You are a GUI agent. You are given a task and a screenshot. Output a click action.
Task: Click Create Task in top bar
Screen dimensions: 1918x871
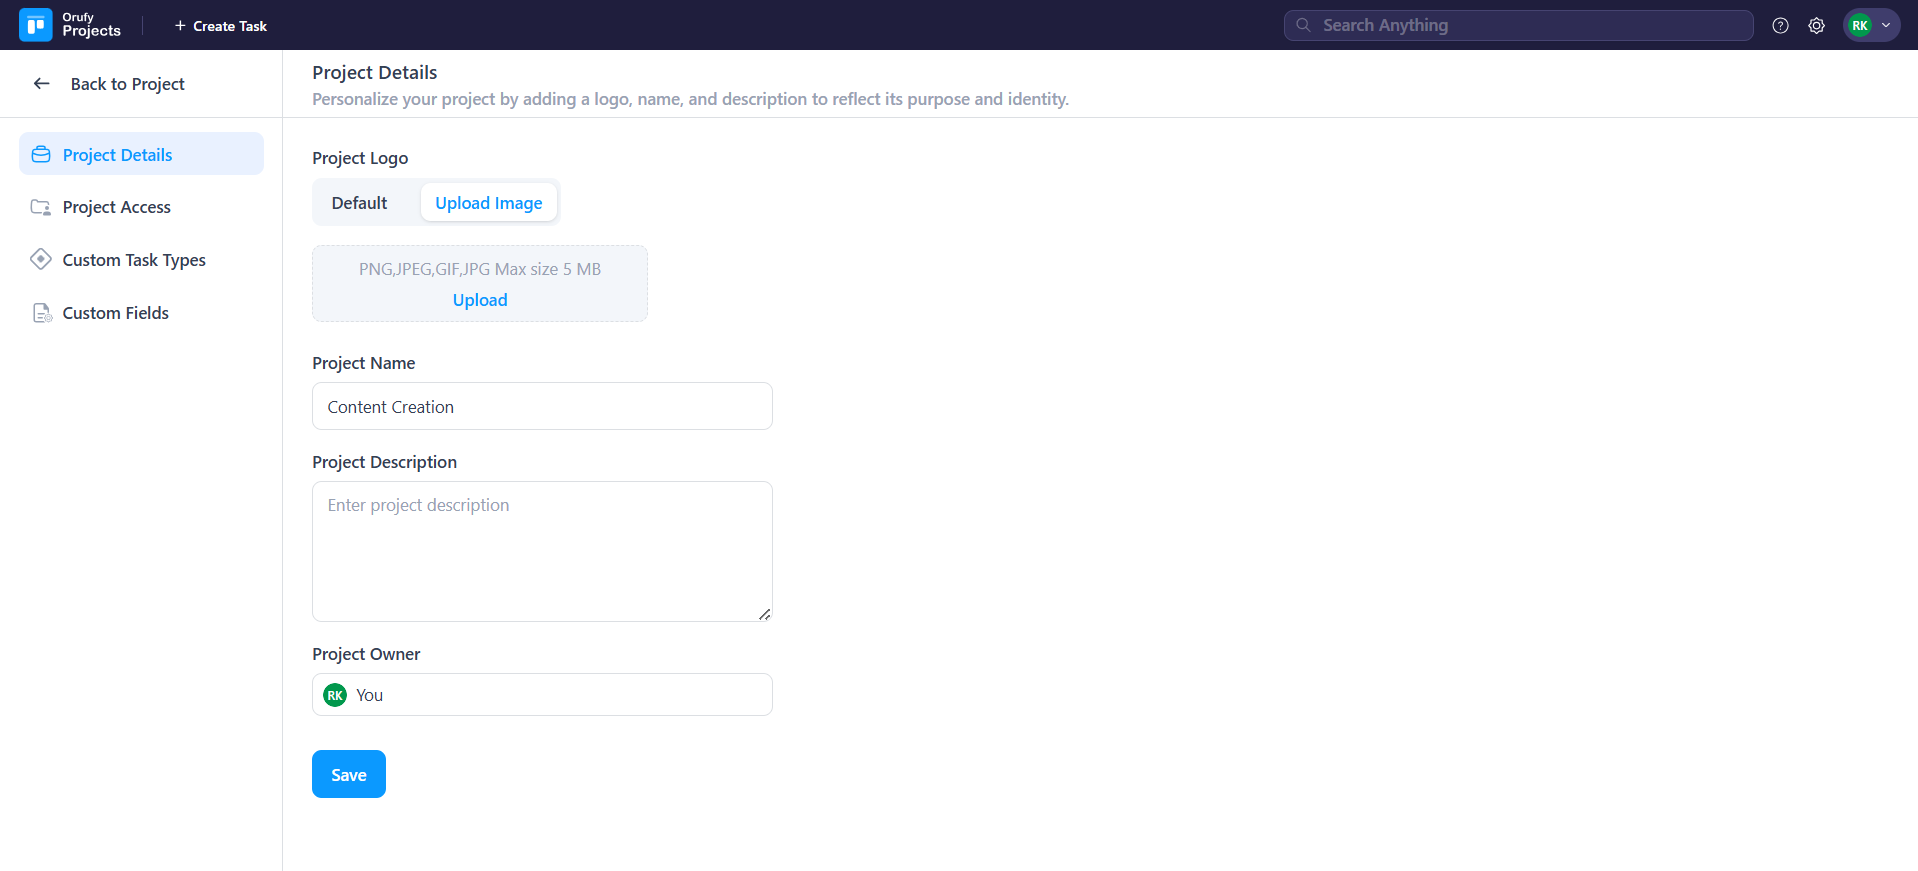click(221, 26)
